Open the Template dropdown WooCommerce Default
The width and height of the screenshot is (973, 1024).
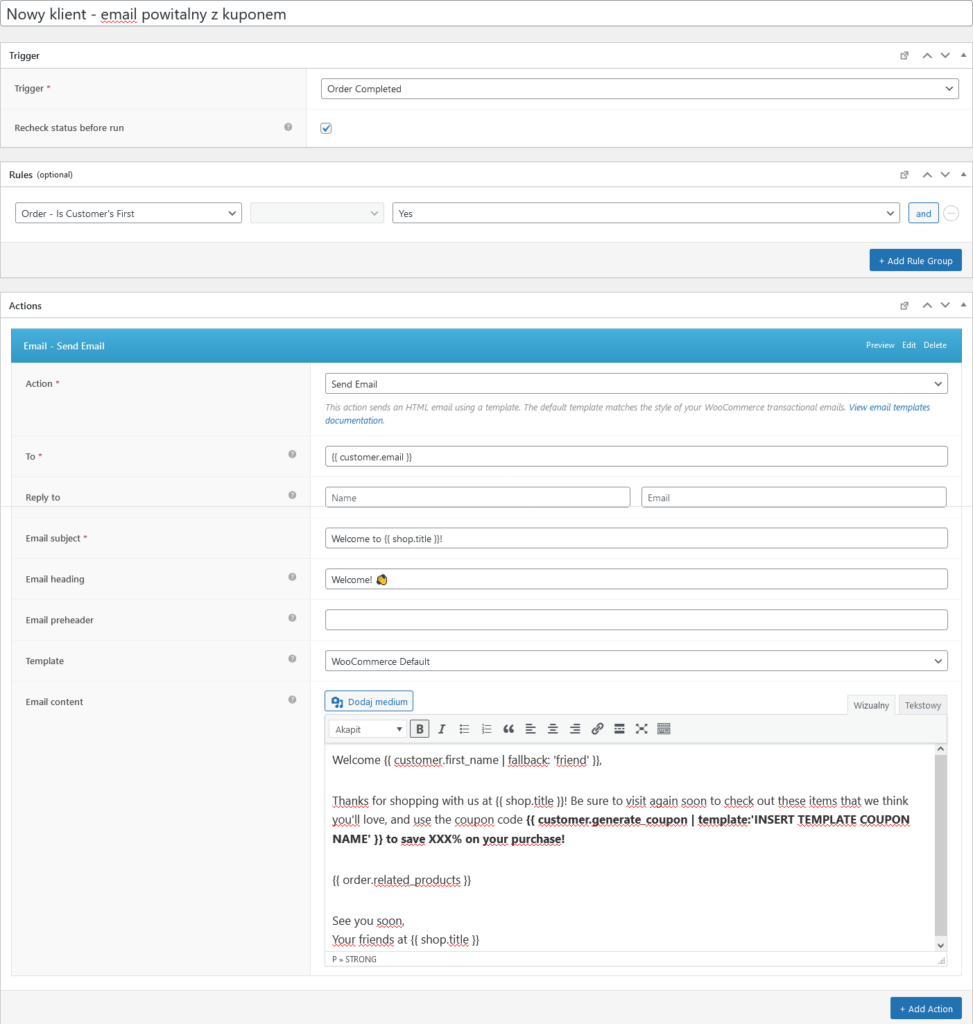(x=636, y=661)
